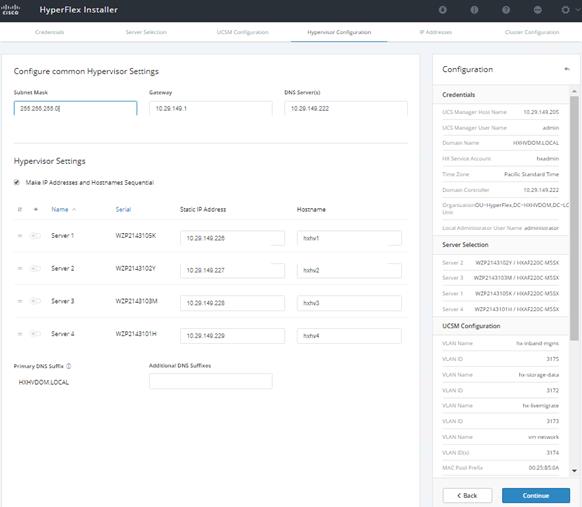Expand the chevron next to the gear
The width and height of the screenshot is (582, 507).
tap(578, 10)
